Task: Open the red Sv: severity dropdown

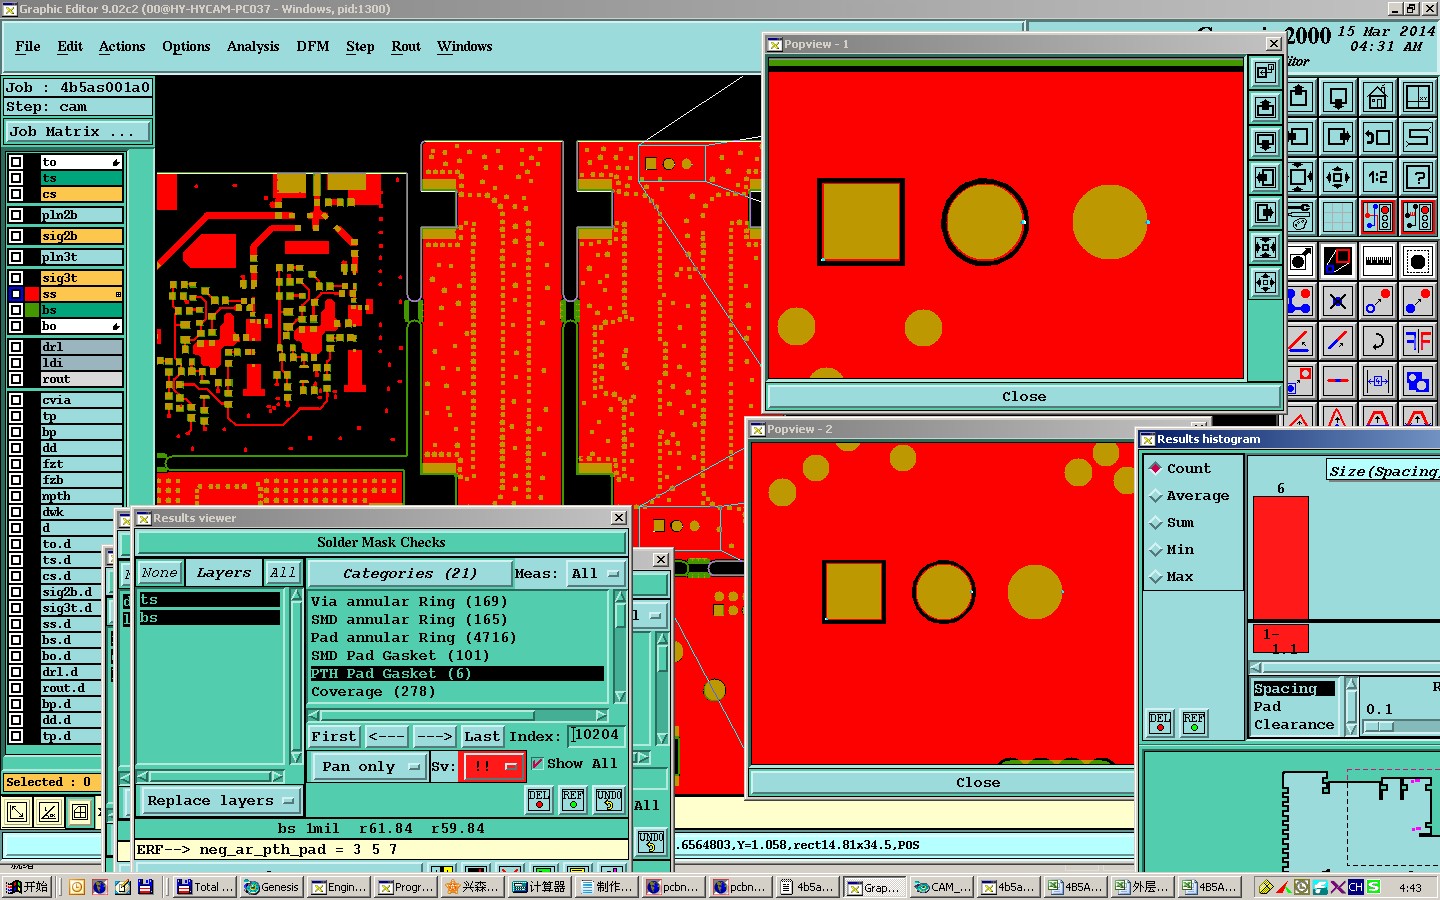Action: pyautogui.click(x=493, y=766)
